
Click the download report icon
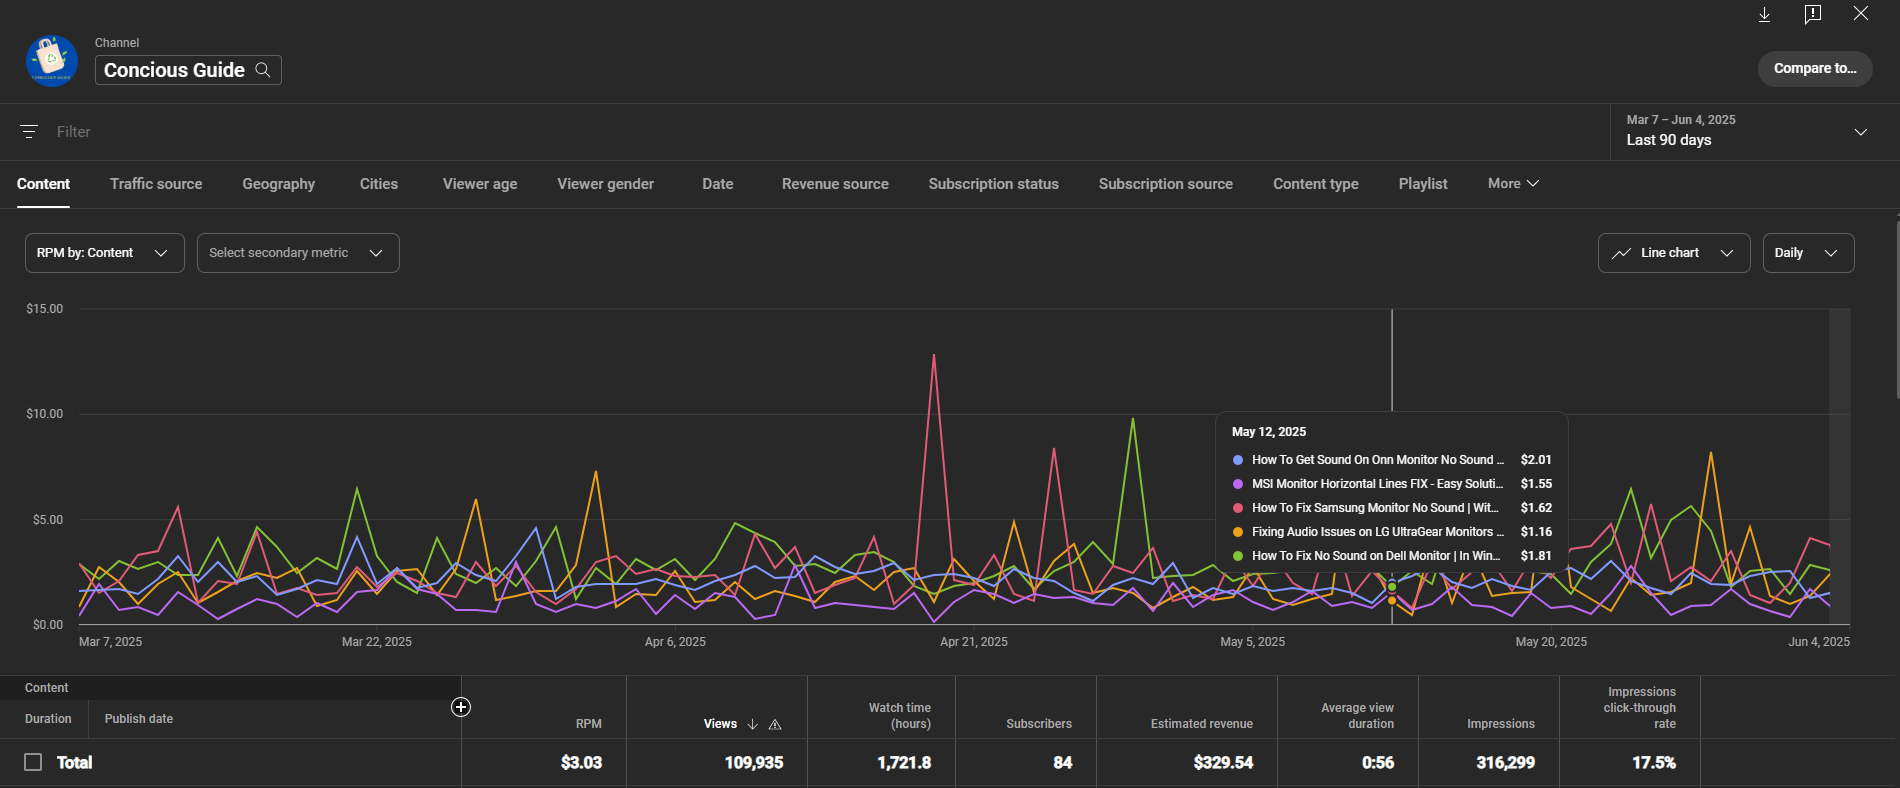pyautogui.click(x=1765, y=14)
